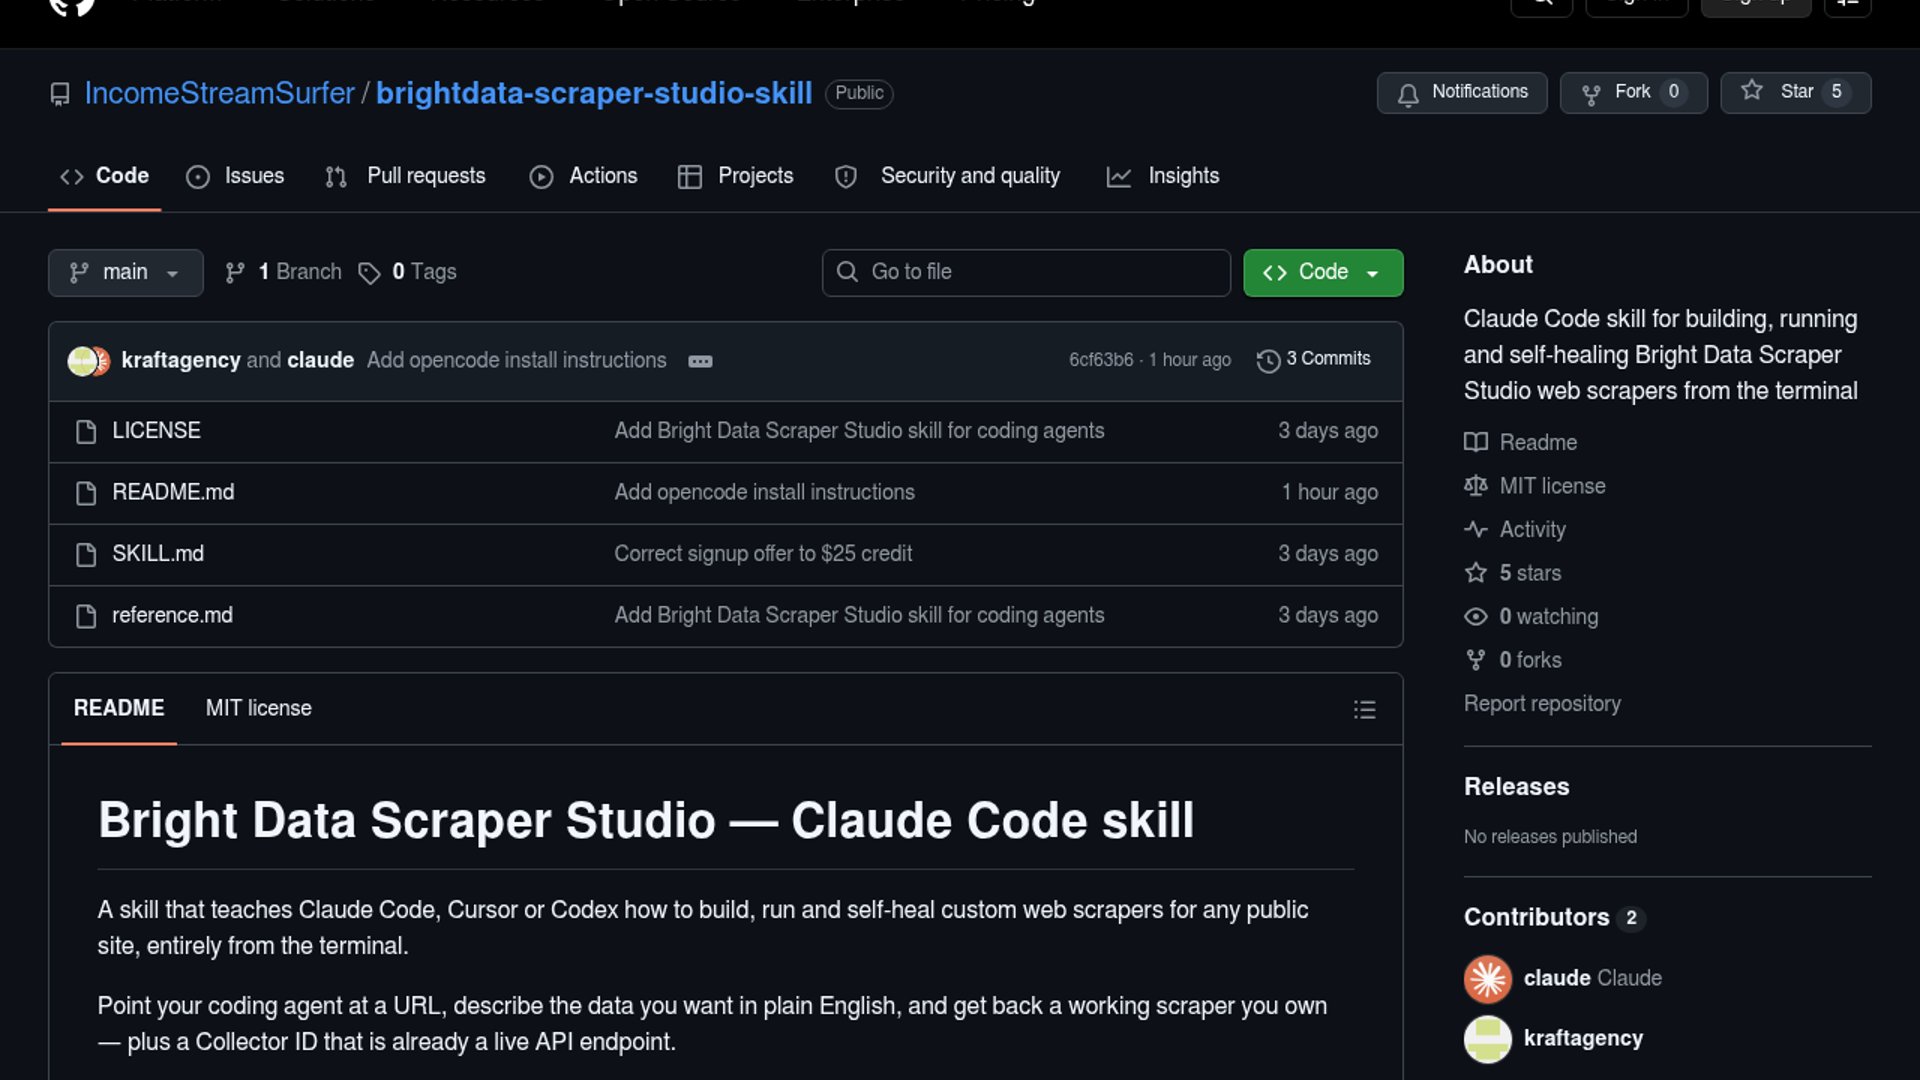Click the claude avatar under Contributors
Image resolution: width=1920 pixels, height=1080 pixels.
1488,979
